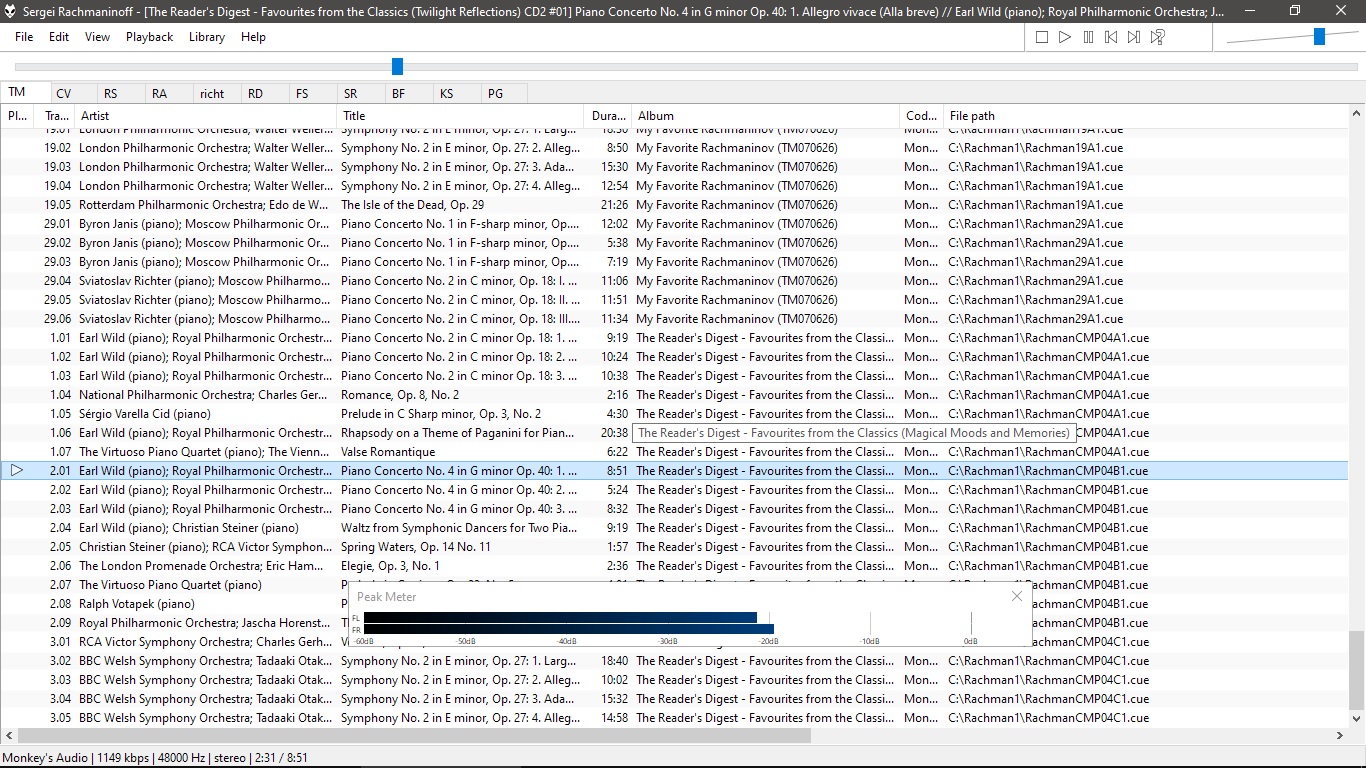Switch to the richt playlist tab
This screenshot has height=768, width=1366.
[x=212, y=93]
